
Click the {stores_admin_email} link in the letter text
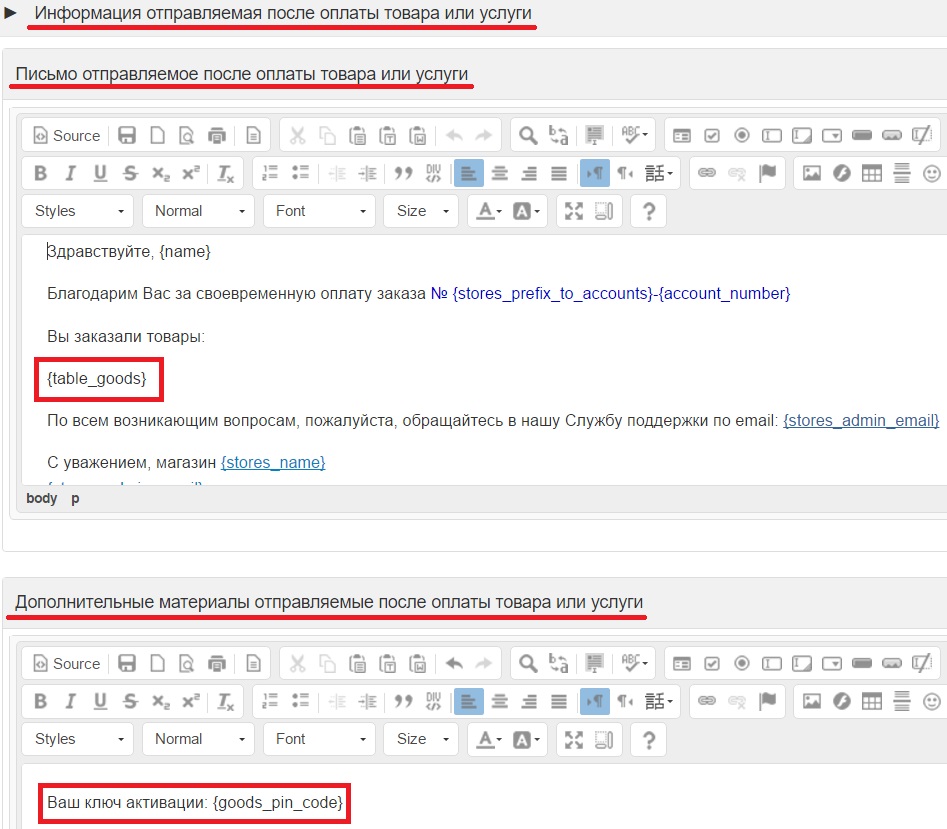[x=861, y=421]
